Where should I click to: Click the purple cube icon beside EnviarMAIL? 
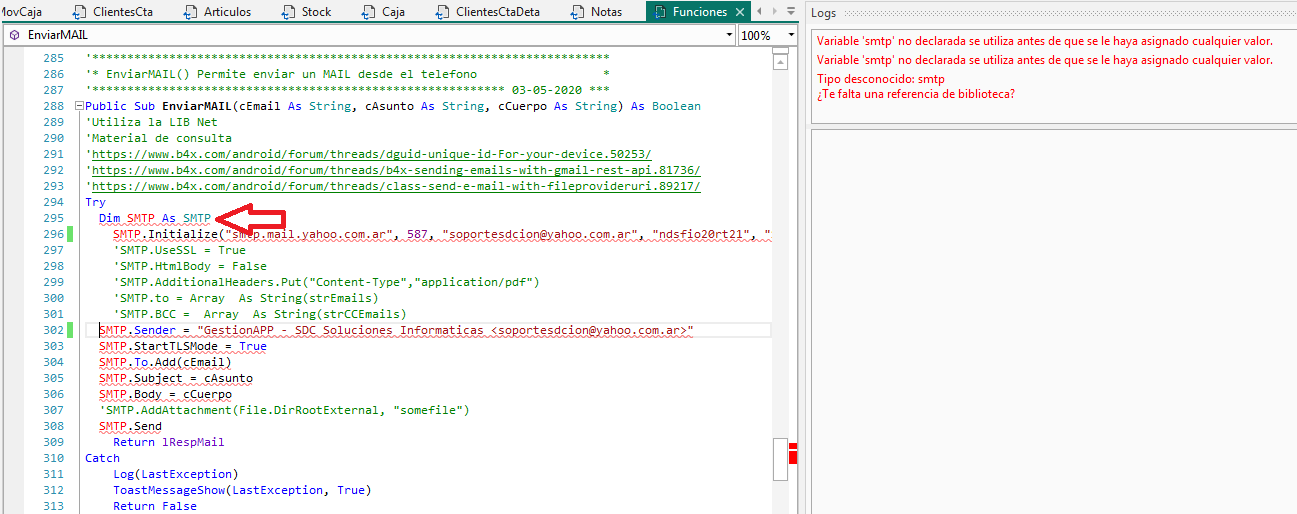(14, 35)
